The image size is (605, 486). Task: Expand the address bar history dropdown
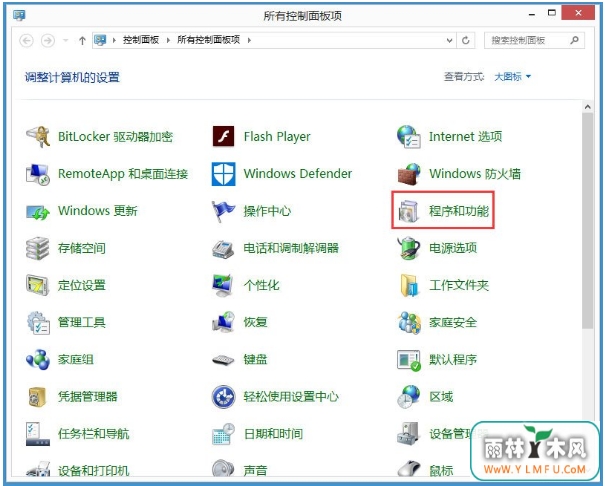449,40
